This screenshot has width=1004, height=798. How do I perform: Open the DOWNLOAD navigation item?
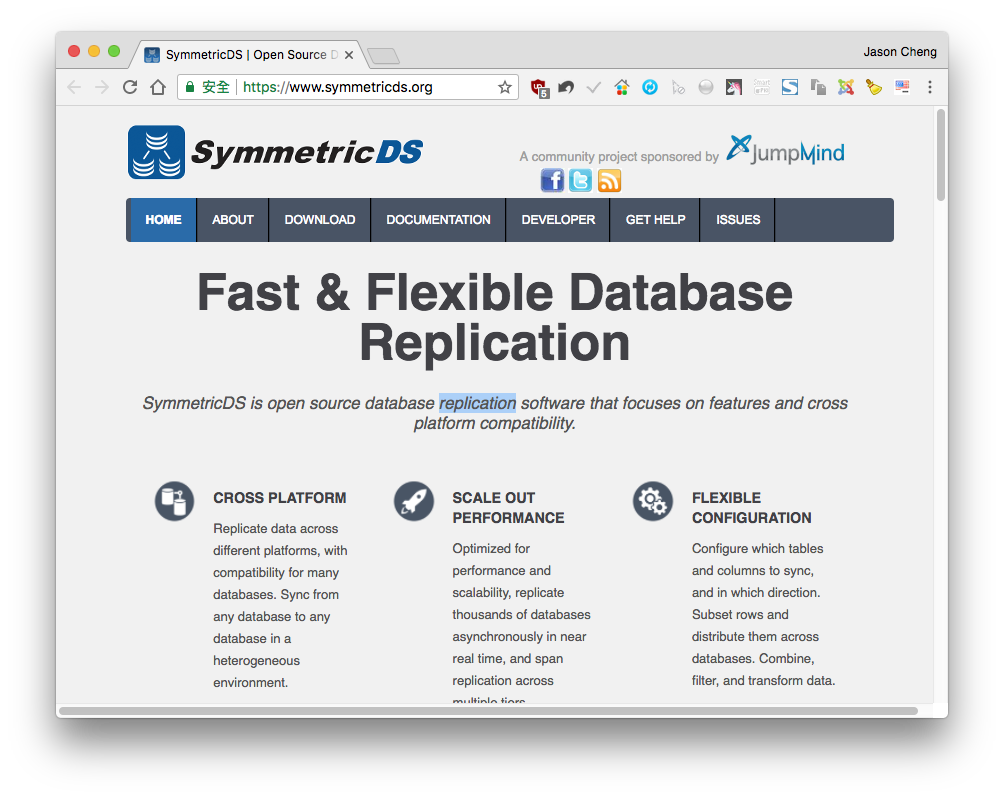click(320, 220)
